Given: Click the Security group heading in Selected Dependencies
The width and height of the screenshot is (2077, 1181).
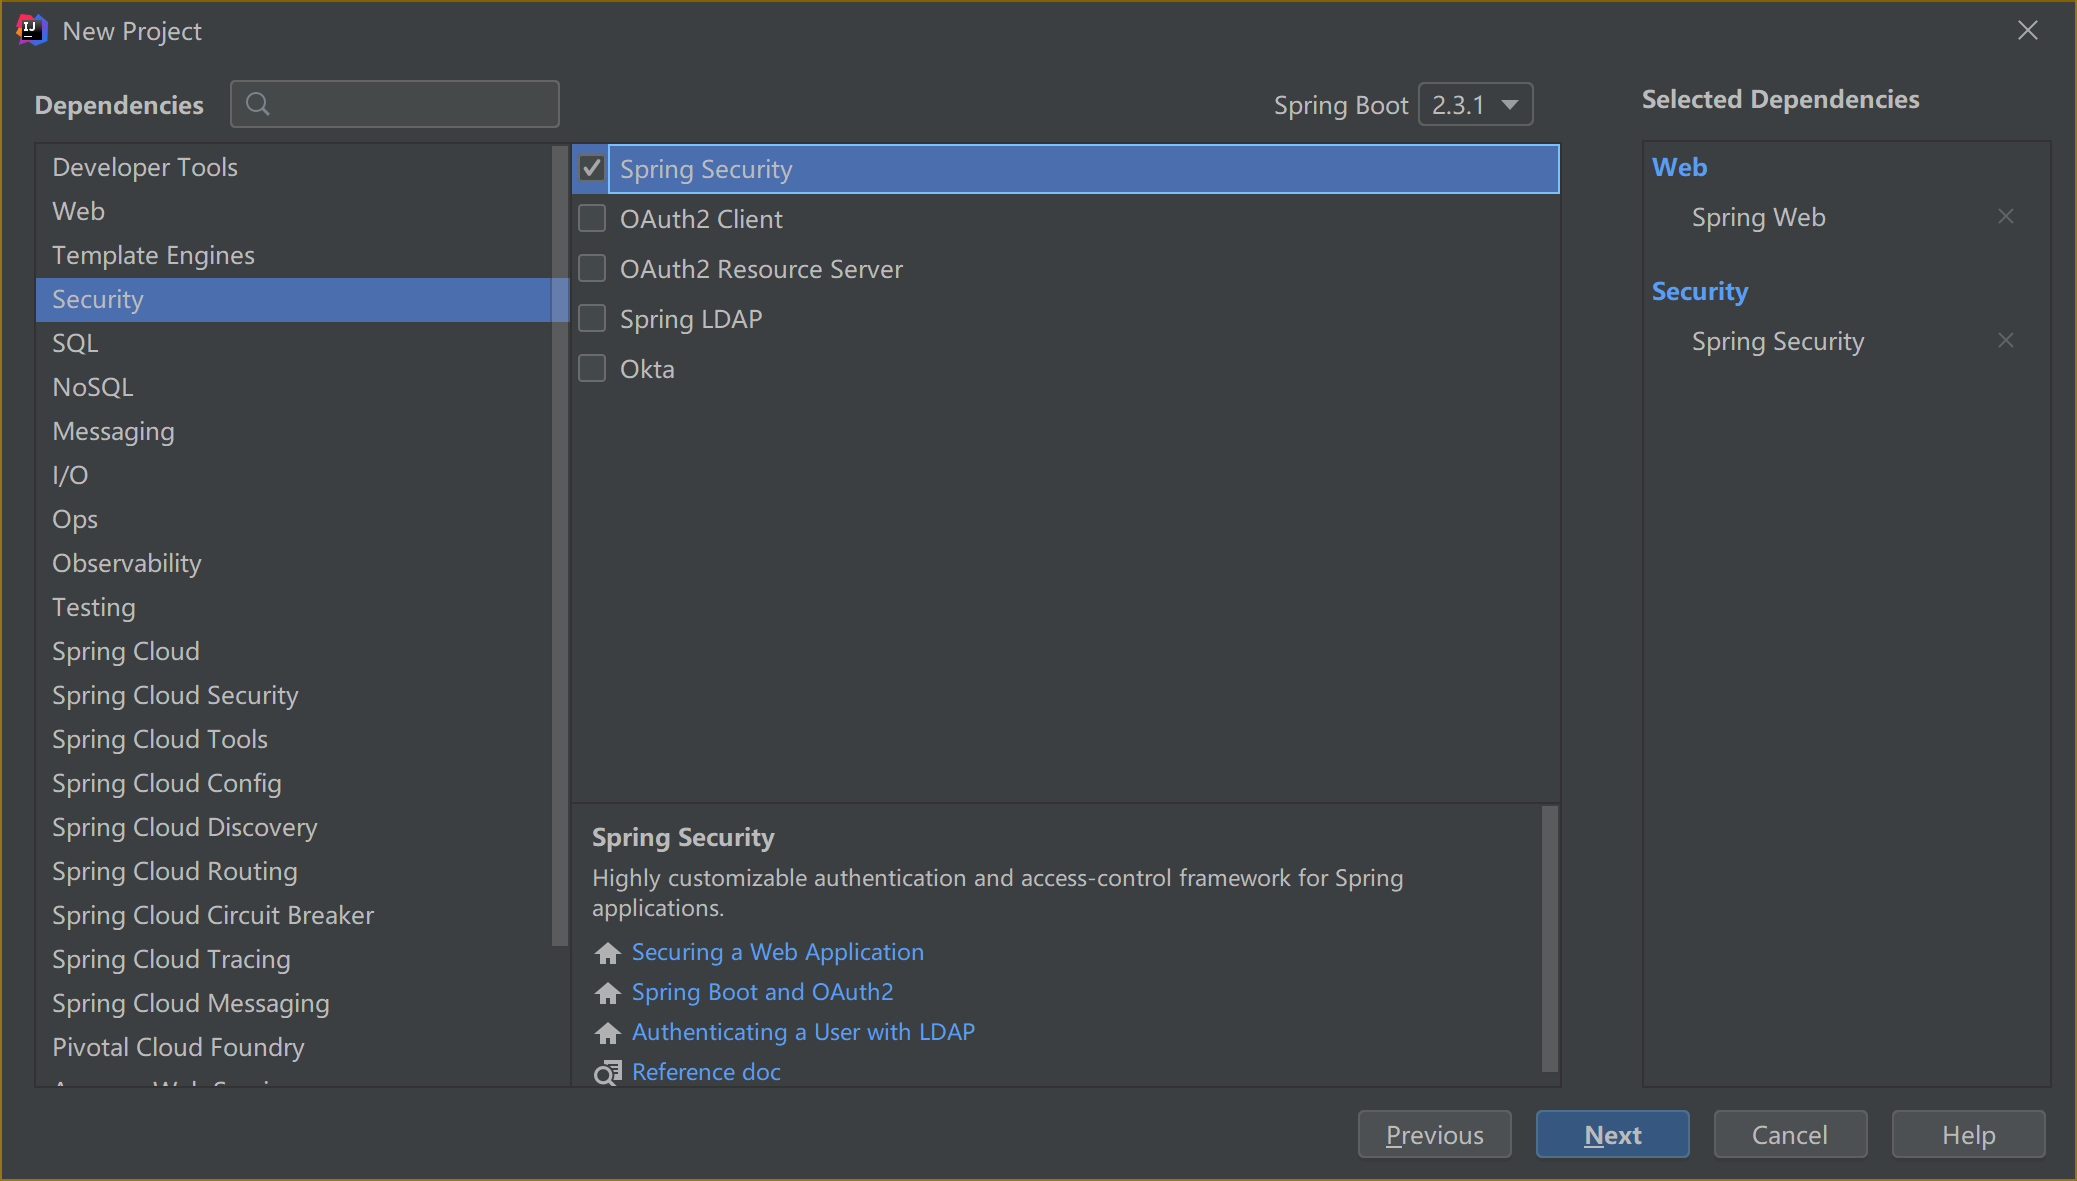Looking at the screenshot, I should tap(1699, 291).
